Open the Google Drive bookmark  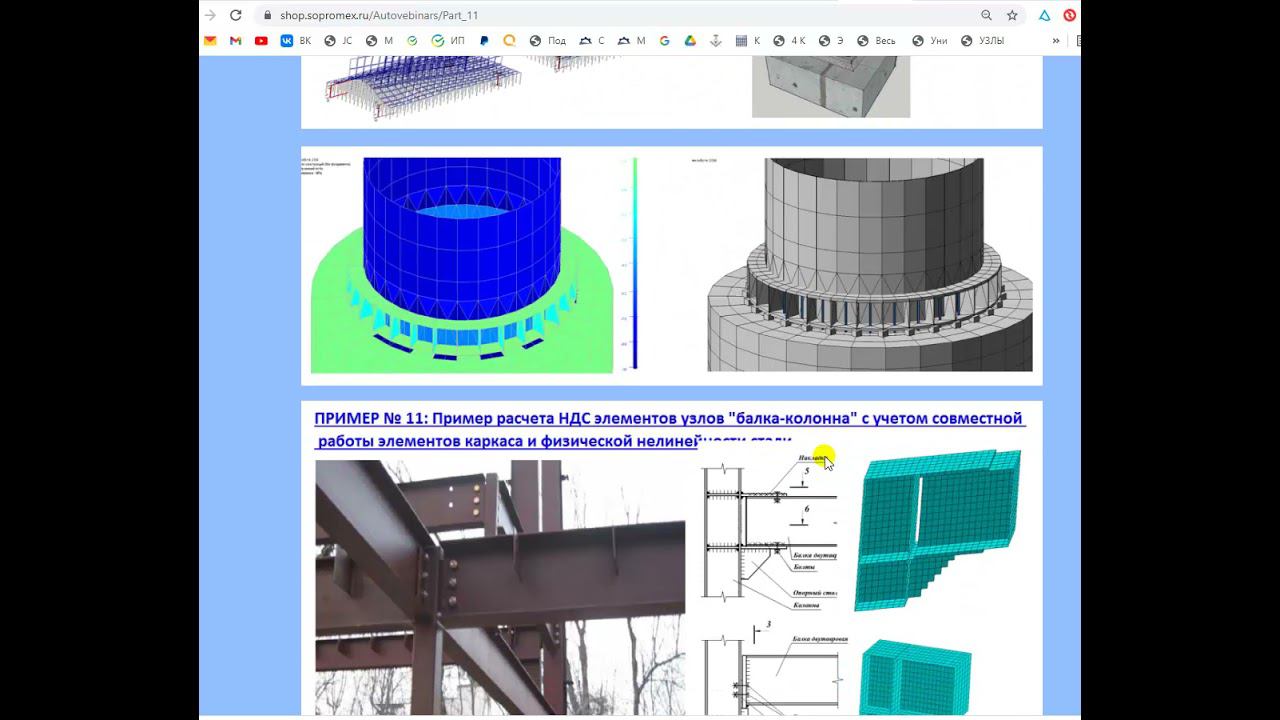coord(690,41)
